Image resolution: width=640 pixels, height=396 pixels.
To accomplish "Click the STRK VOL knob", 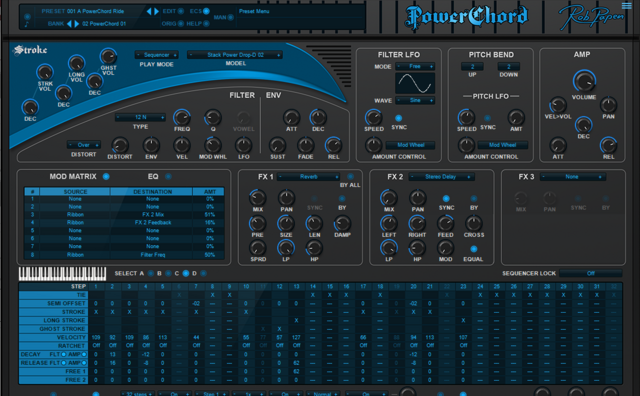I will click(44, 73).
